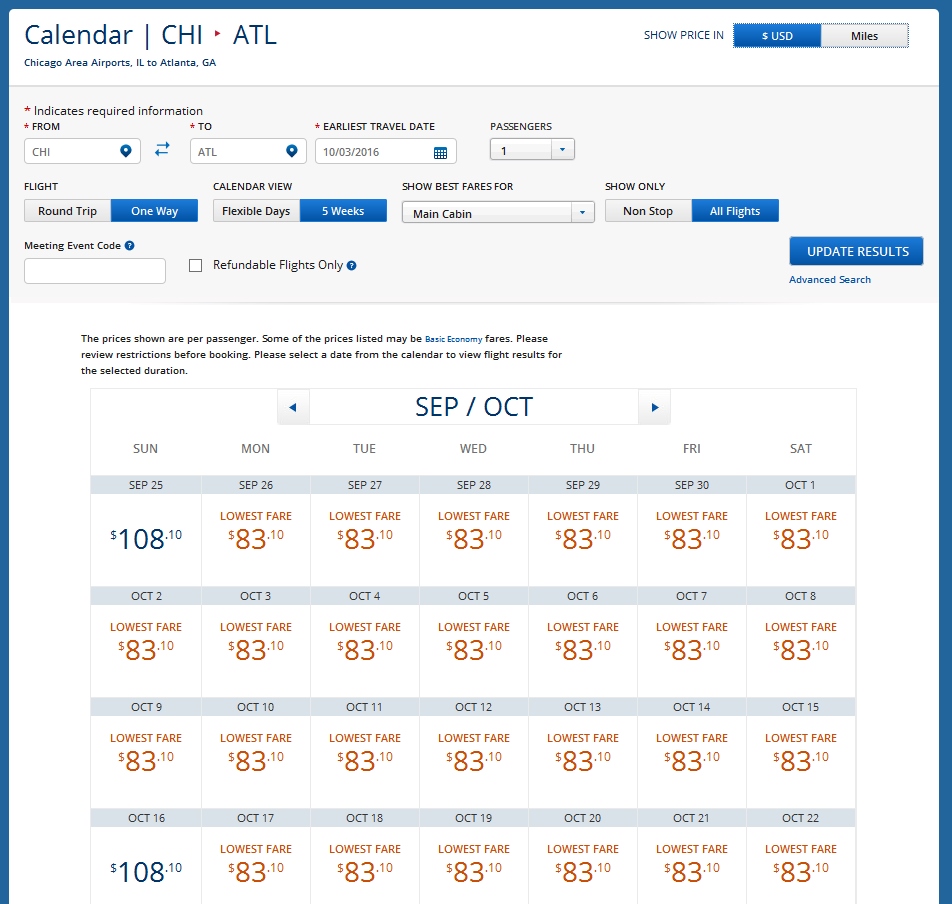Open help icon for Meeting Event Code
This screenshot has height=904, width=952.
point(130,246)
